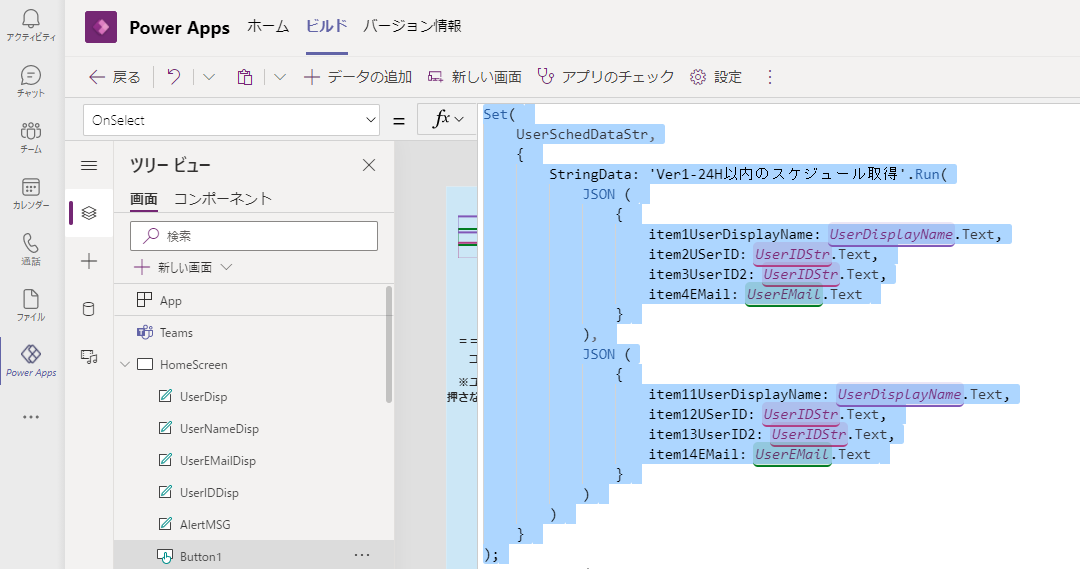Open the Teams (チーム) icon in sidebar
Image resolution: width=1080 pixels, height=569 pixels.
(31, 137)
